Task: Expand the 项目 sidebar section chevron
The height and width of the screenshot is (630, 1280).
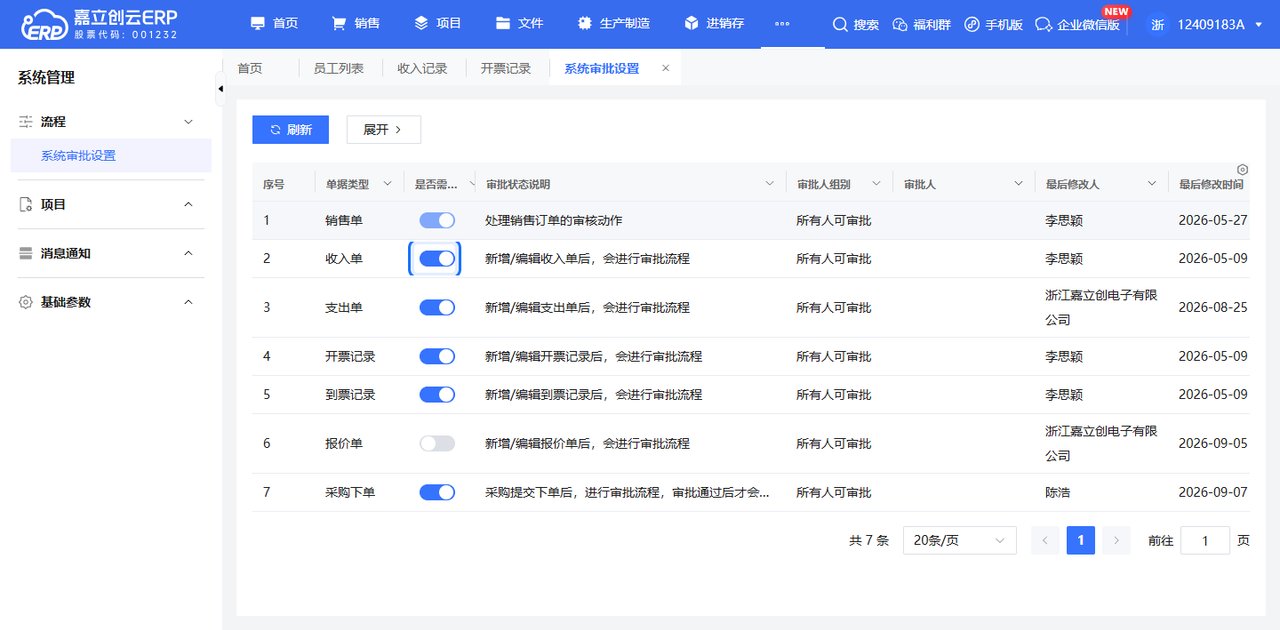Action: [188, 204]
